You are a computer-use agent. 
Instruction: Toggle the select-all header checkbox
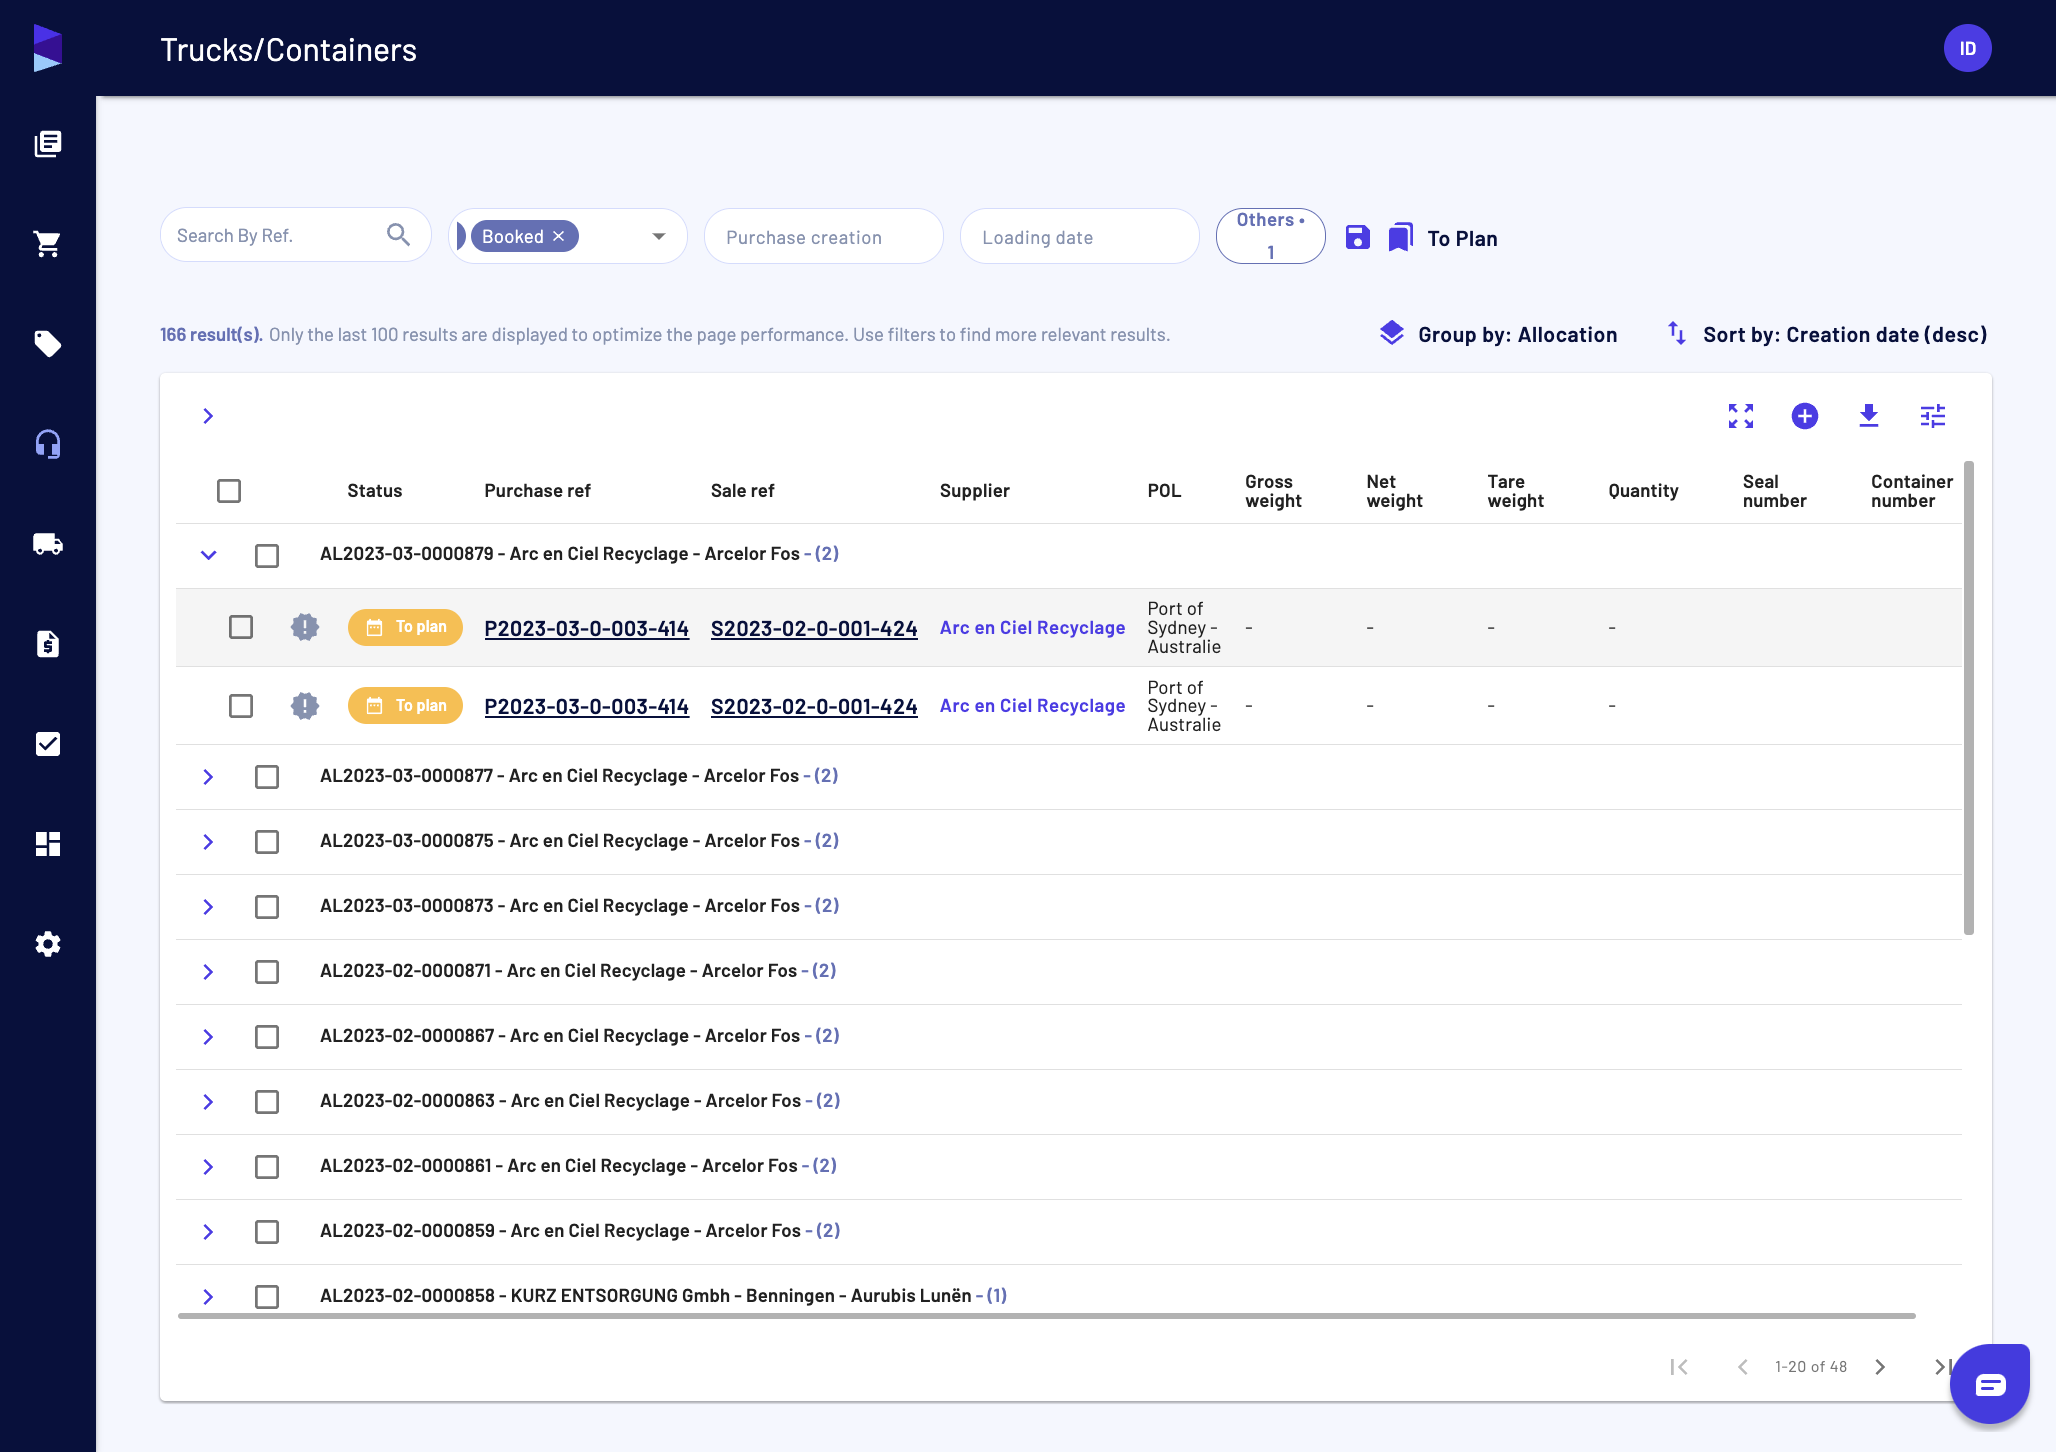click(x=229, y=491)
